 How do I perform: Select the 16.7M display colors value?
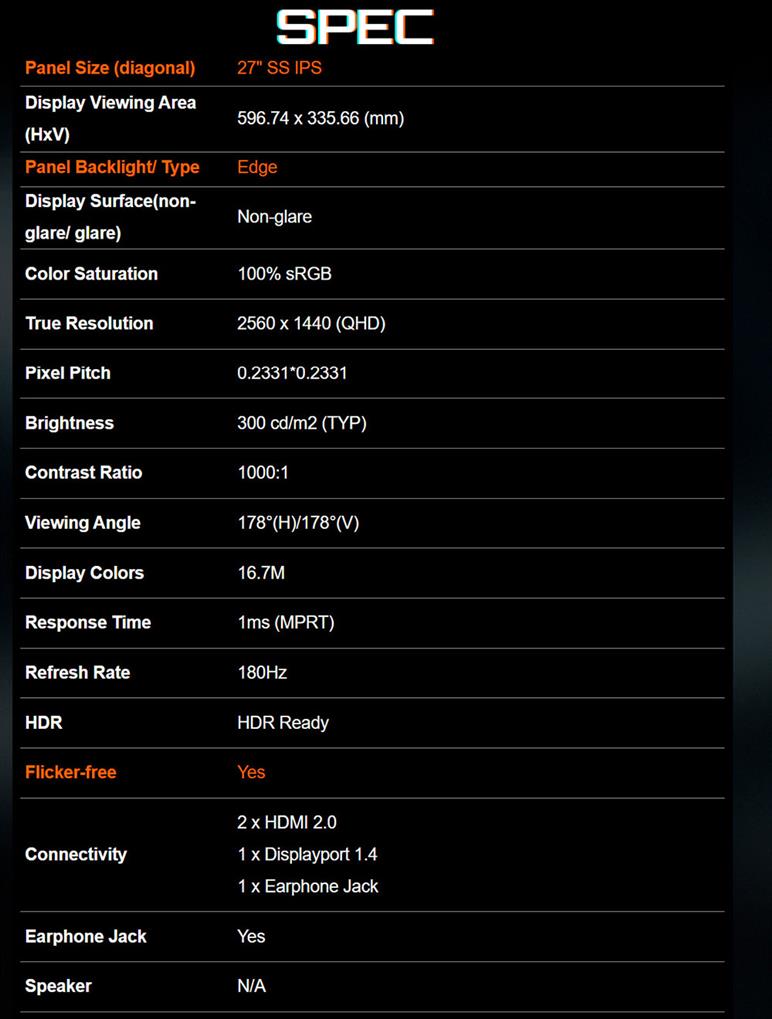pos(261,573)
